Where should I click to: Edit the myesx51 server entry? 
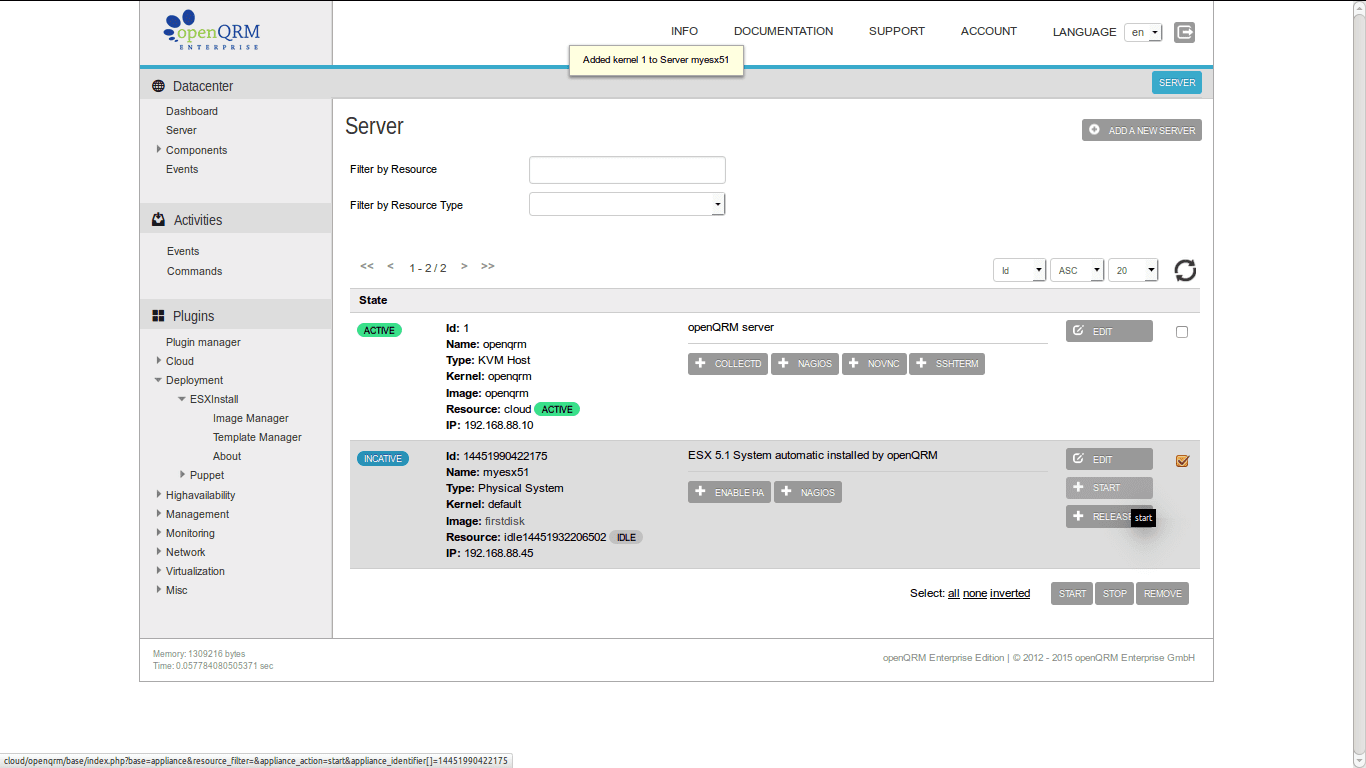click(x=1109, y=459)
